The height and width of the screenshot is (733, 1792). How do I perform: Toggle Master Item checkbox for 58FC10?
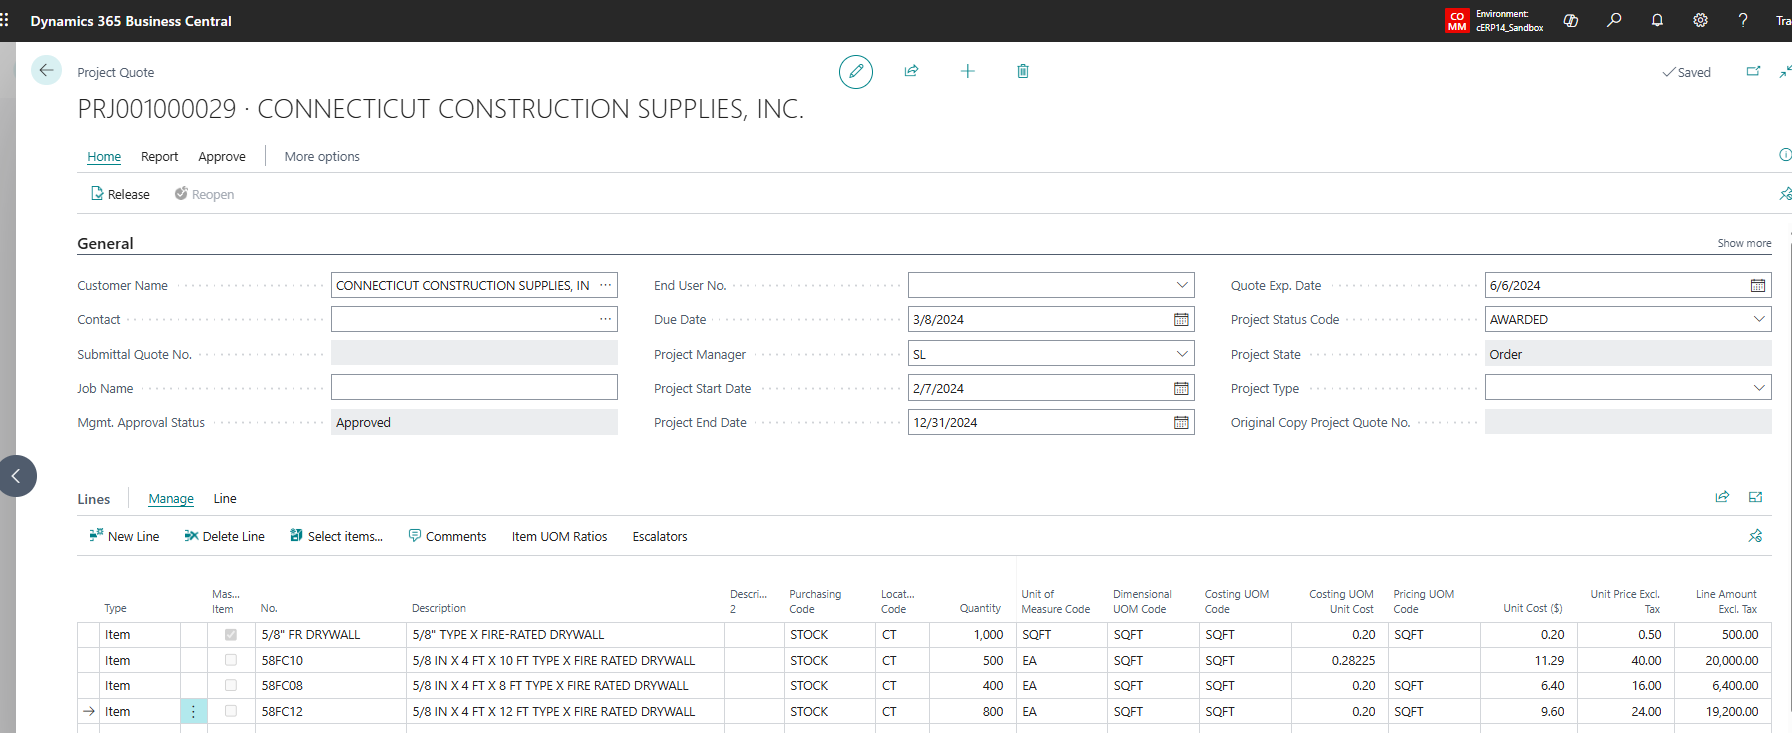231,660
